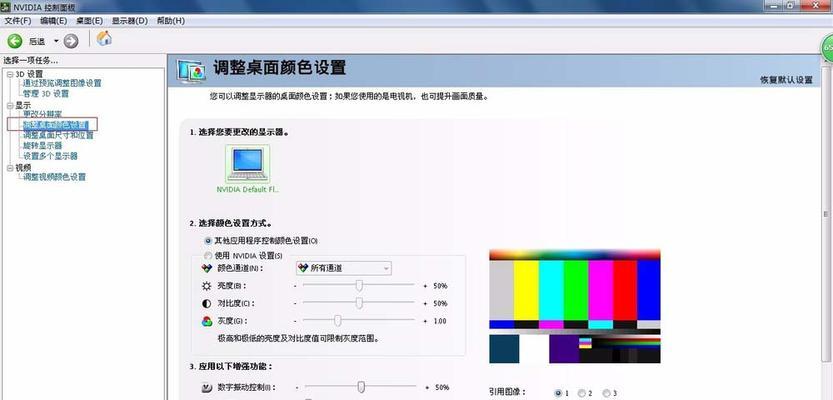This screenshot has height=400, width=833.
Task: Collapse the 视频 tree section
Action: click(x=10, y=167)
